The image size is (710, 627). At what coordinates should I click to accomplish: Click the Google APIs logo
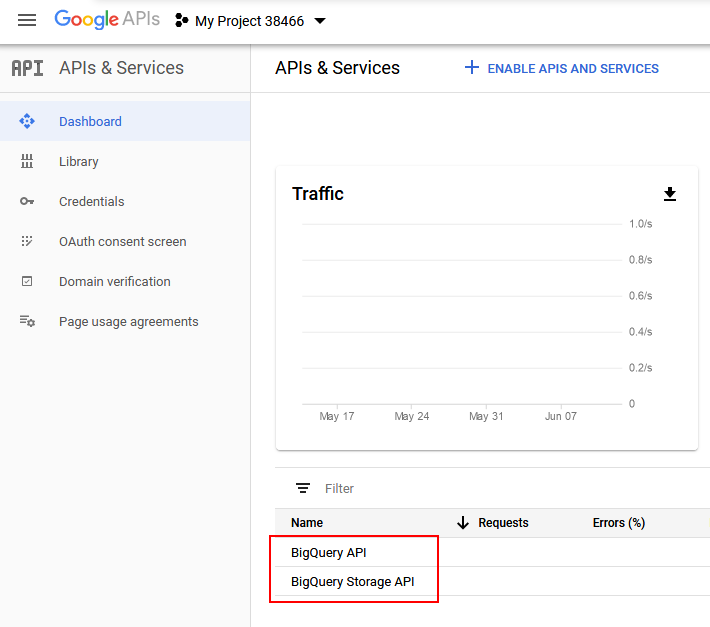(107, 20)
